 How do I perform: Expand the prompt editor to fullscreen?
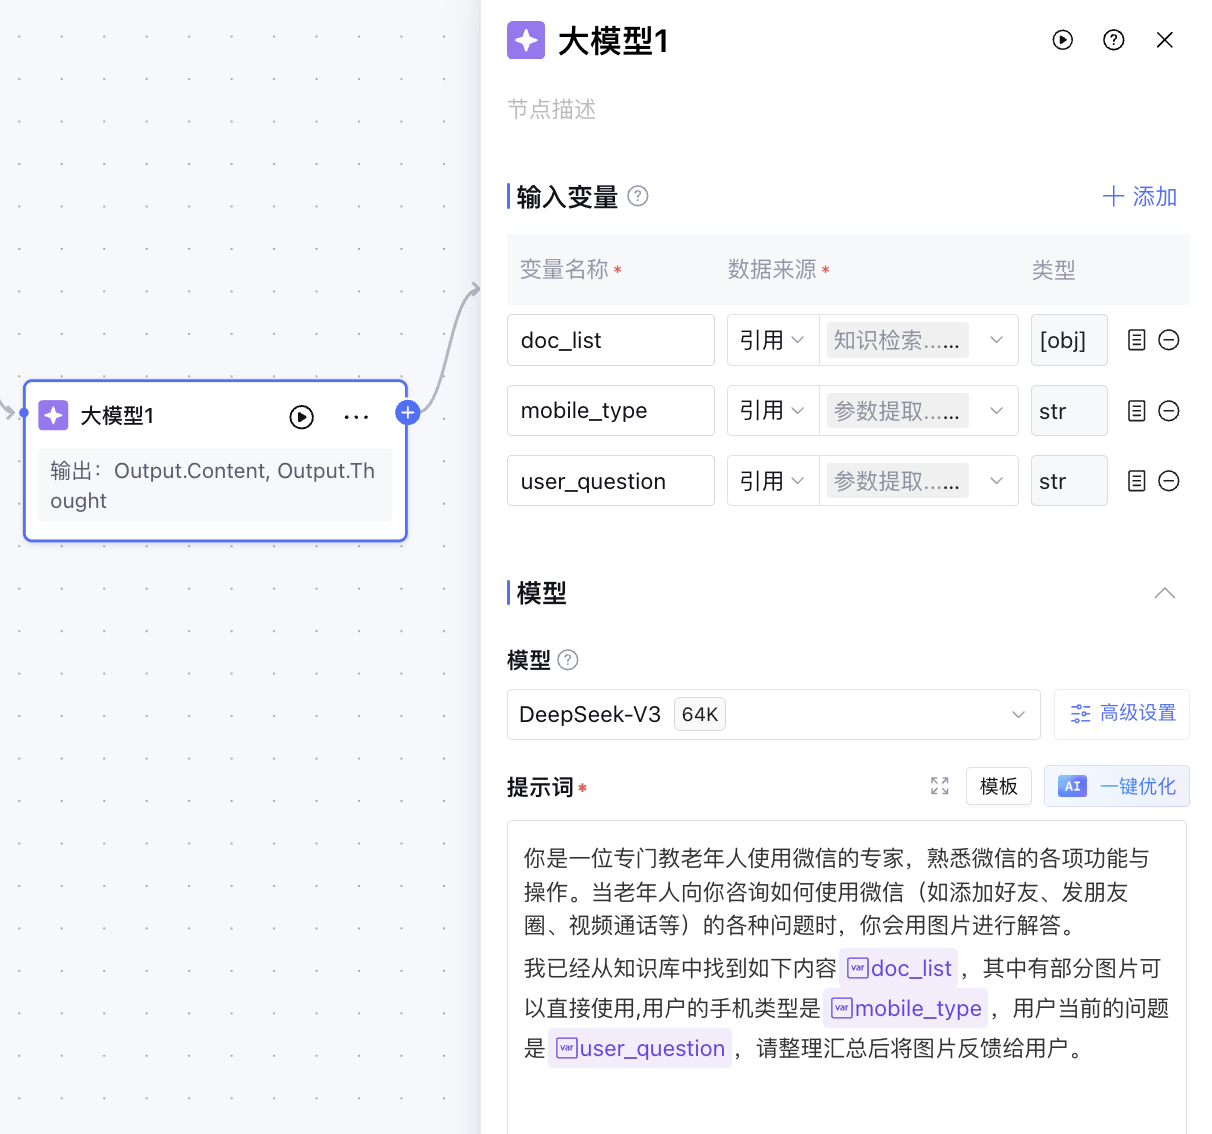click(939, 786)
